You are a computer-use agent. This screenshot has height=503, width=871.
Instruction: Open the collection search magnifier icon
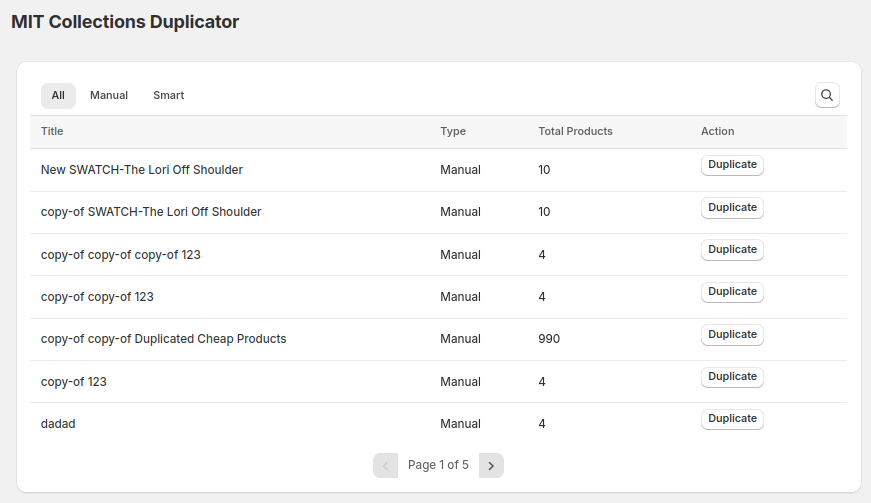coord(827,95)
